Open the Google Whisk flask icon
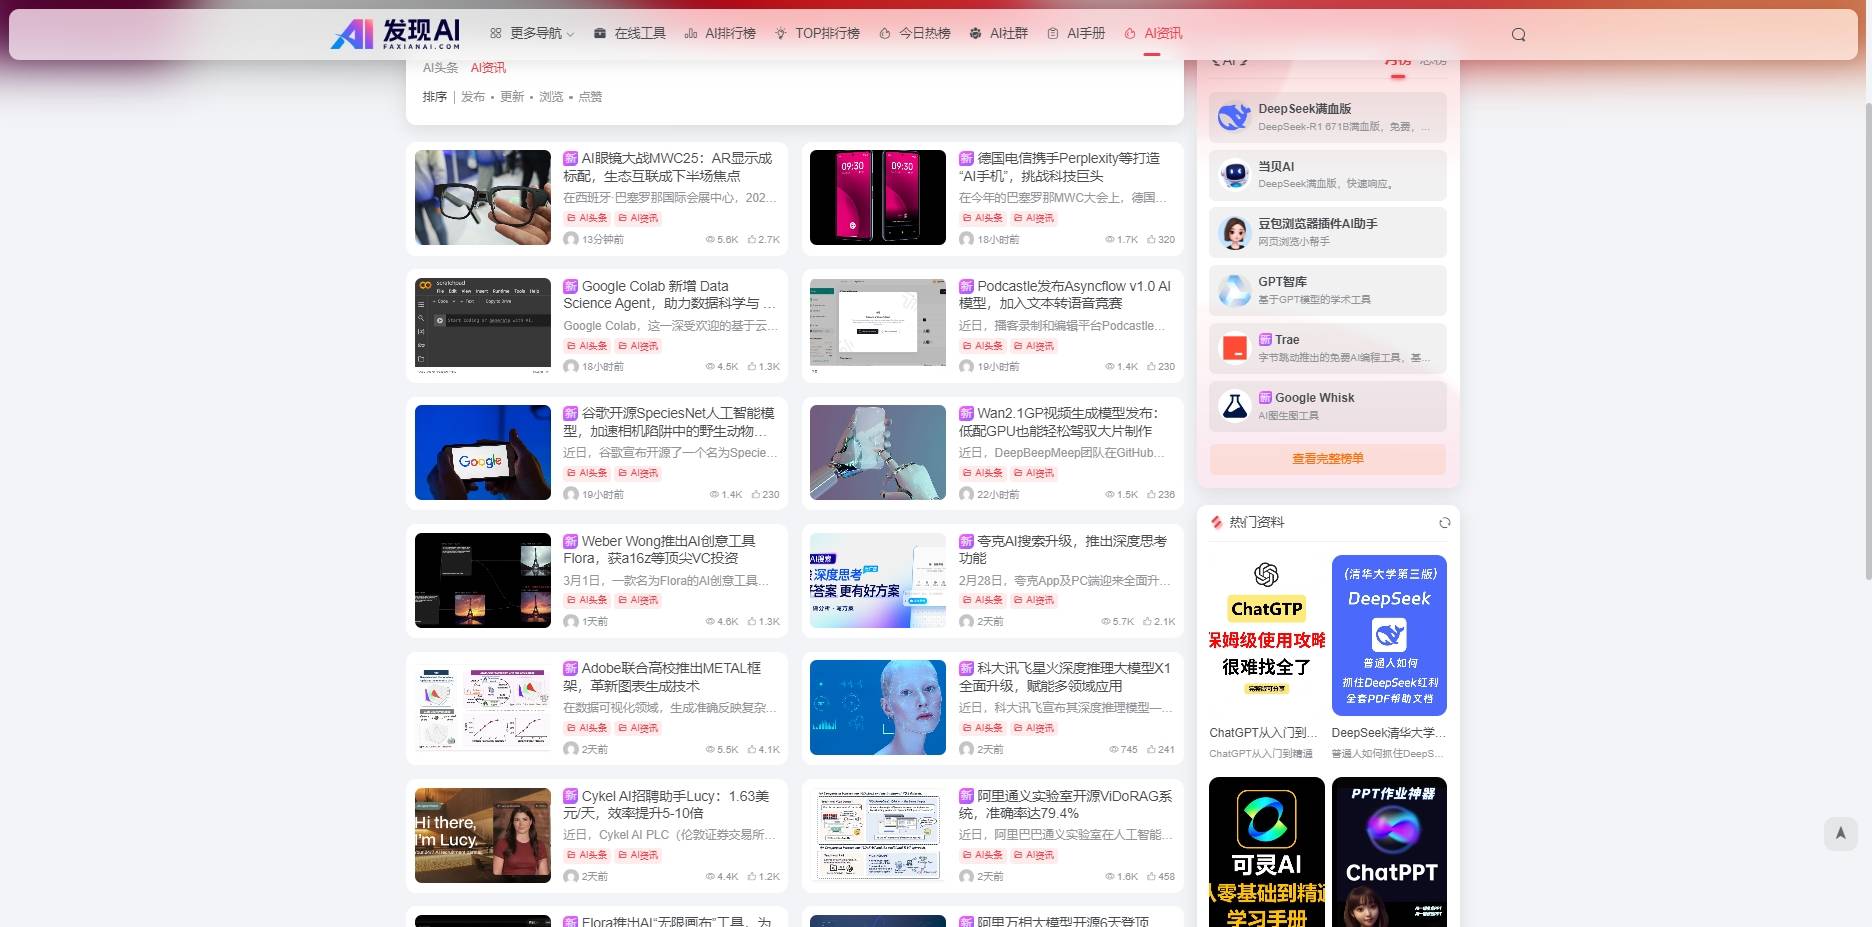Image resolution: width=1872 pixels, height=927 pixels. click(x=1234, y=407)
